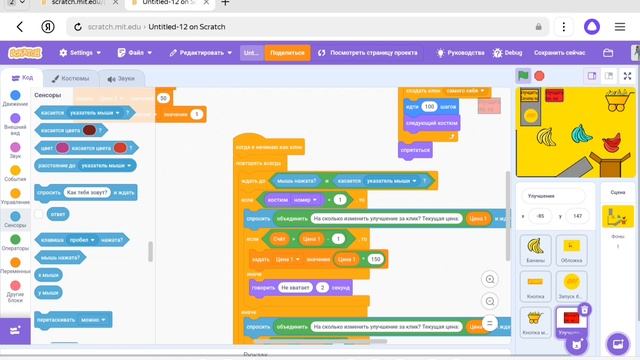Open the choose a backdrop button
This screenshot has width=640, height=360.
(618, 344)
